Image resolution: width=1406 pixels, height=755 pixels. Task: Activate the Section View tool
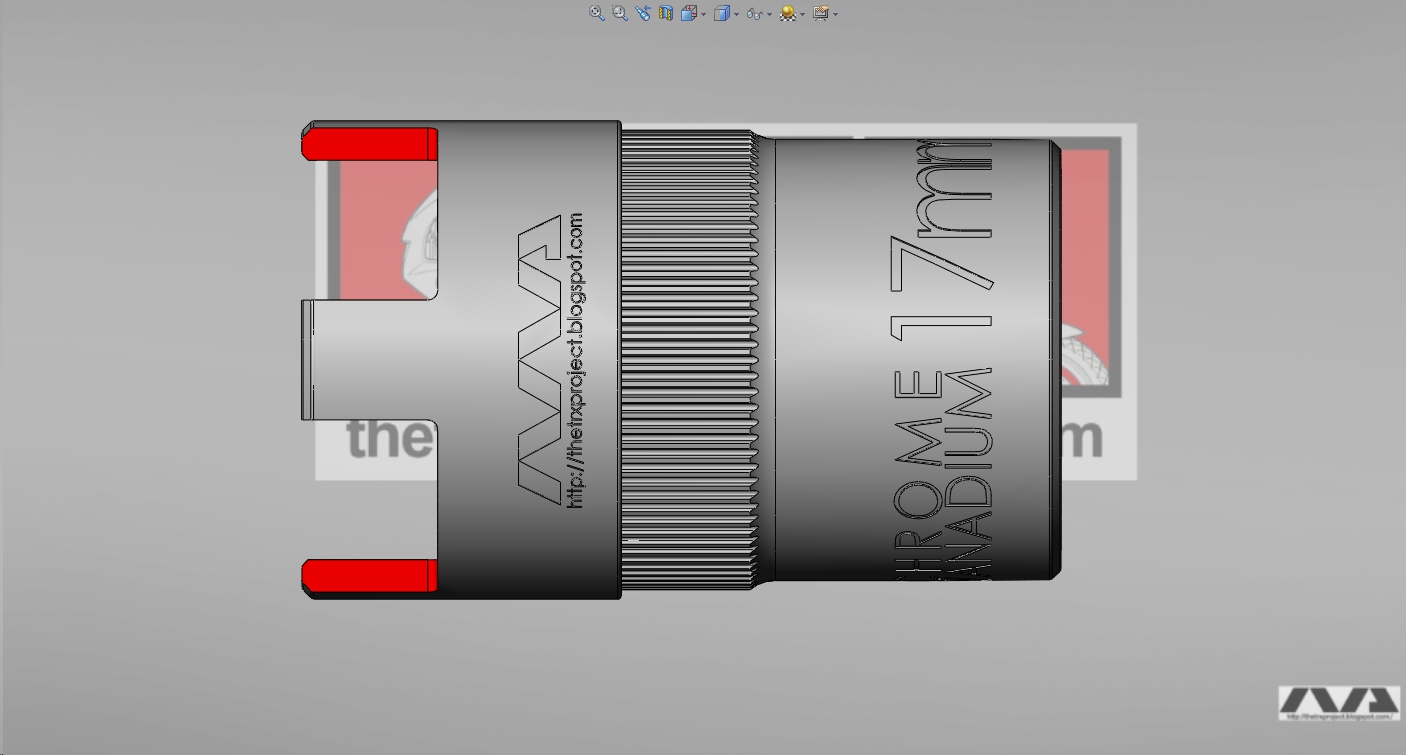click(x=666, y=13)
